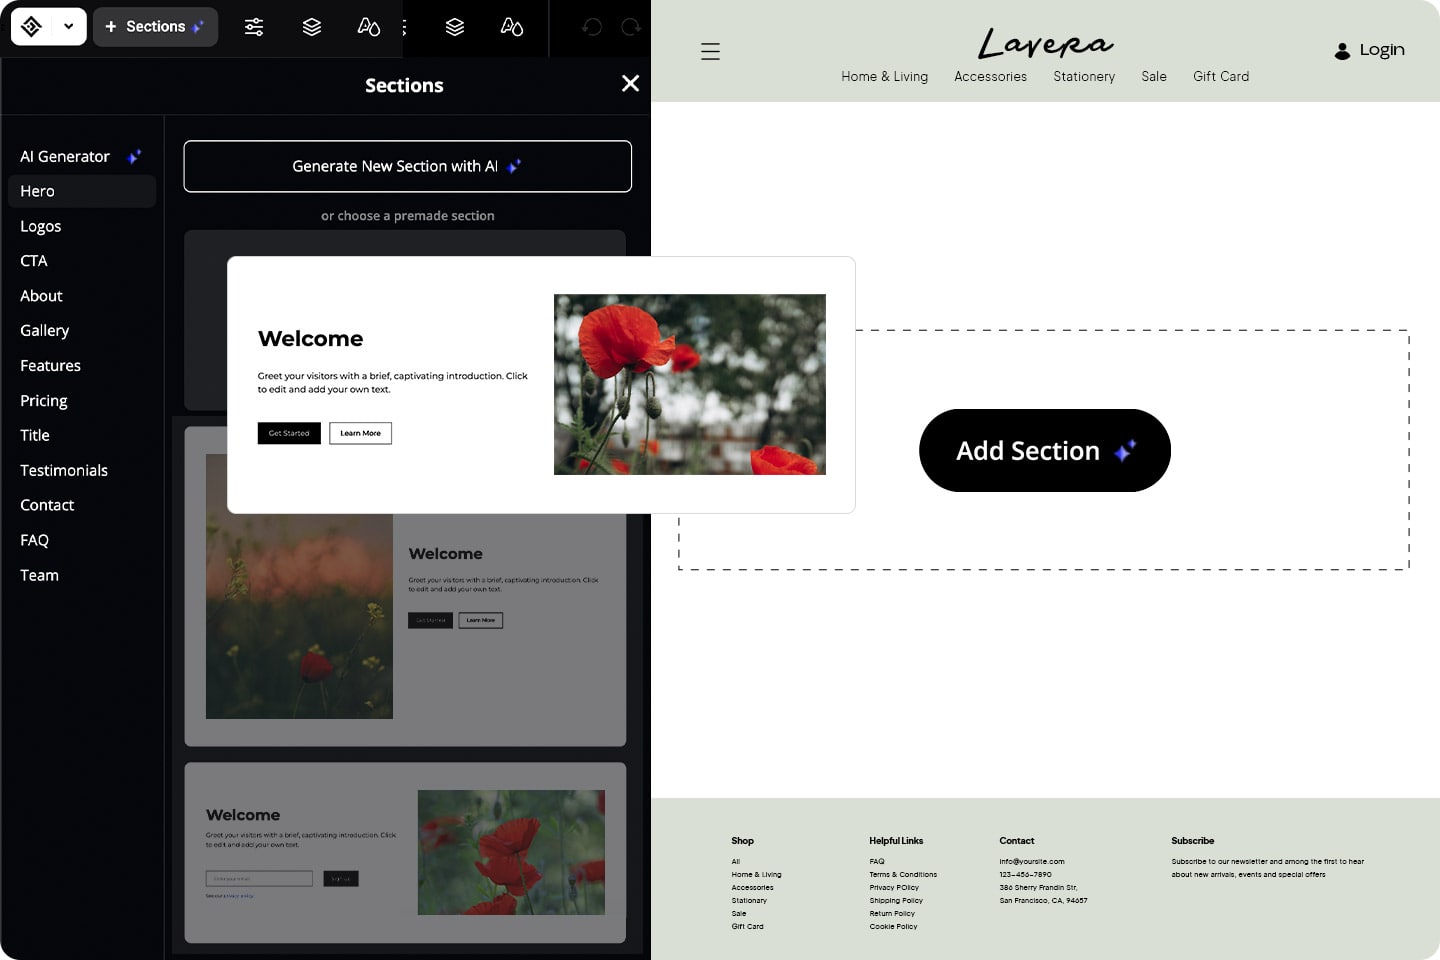Click the site builder logo icon

point(31,27)
